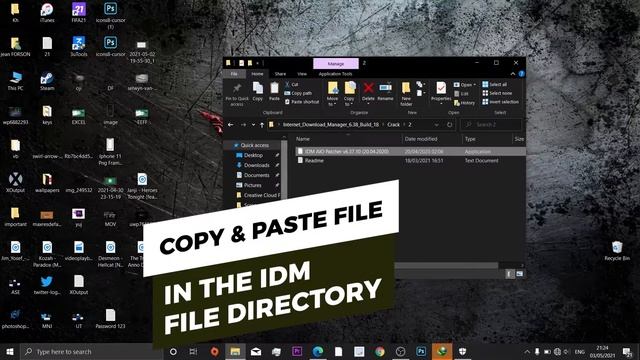Click the Windows Start button
Viewport: 640px width, 360px height.
tap(10, 351)
